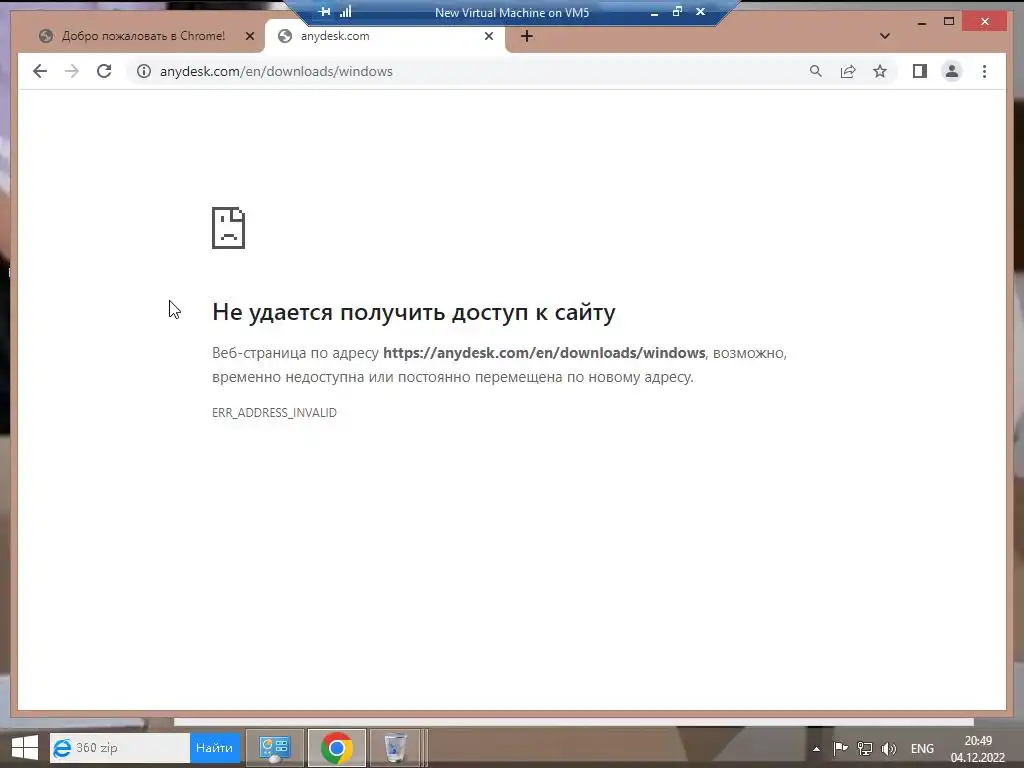Go back to the previous page
The height and width of the screenshot is (768, 1024).
tap(40, 71)
